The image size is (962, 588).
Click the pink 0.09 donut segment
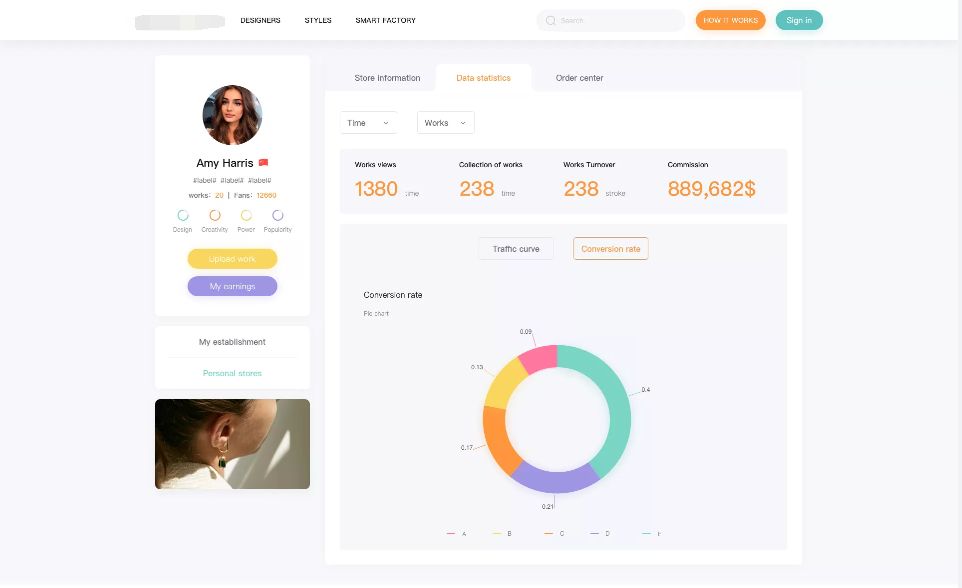click(x=540, y=358)
